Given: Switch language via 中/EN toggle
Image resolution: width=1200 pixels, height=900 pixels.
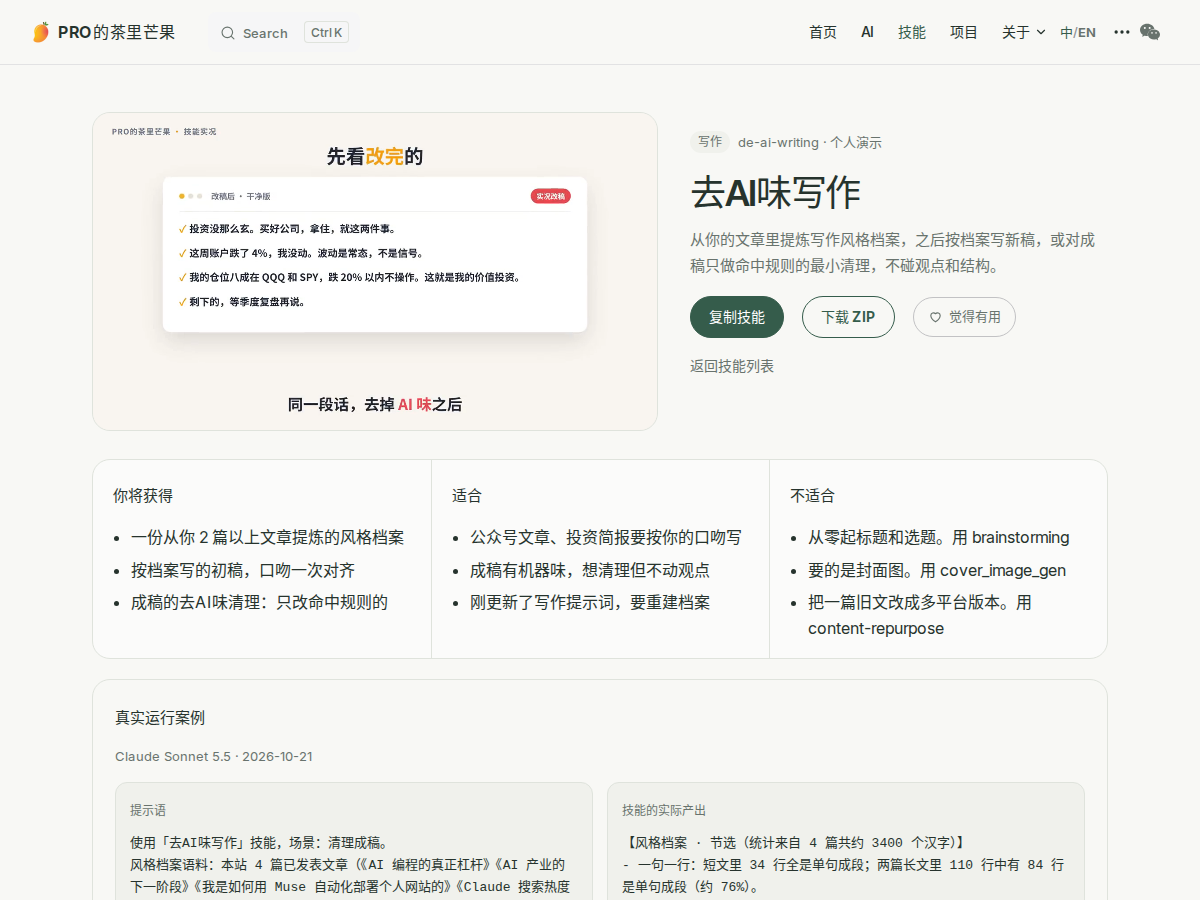Looking at the screenshot, I should point(1078,32).
